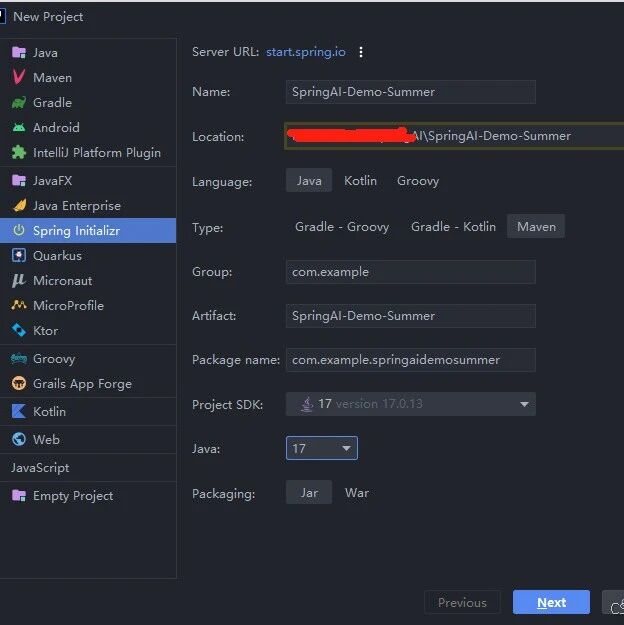624x625 pixels.
Task: Select Empty Project in the list
Action: tap(88, 495)
